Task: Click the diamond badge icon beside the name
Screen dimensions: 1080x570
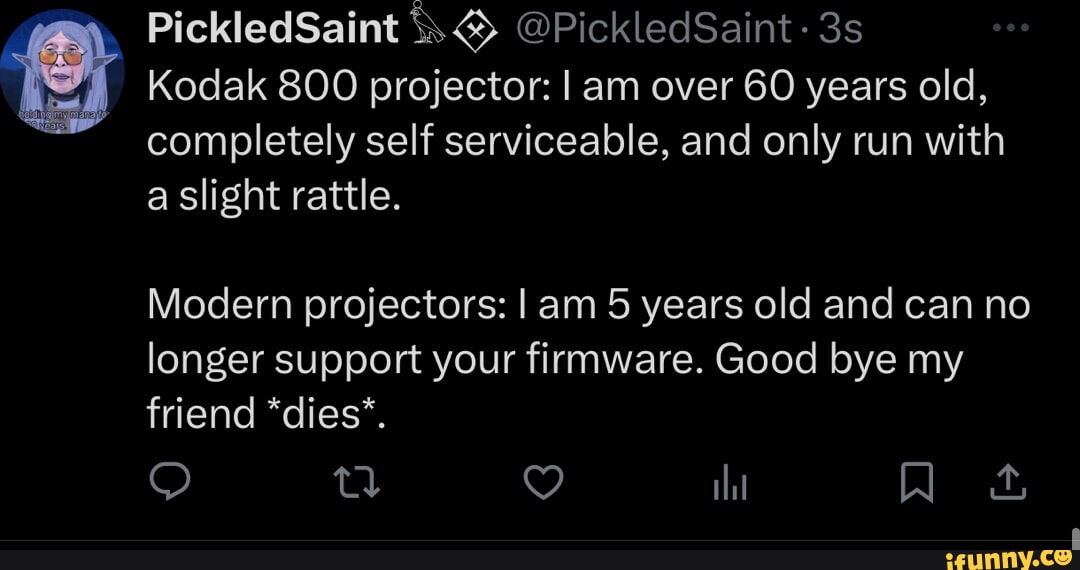Action: (x=477, y=31)
